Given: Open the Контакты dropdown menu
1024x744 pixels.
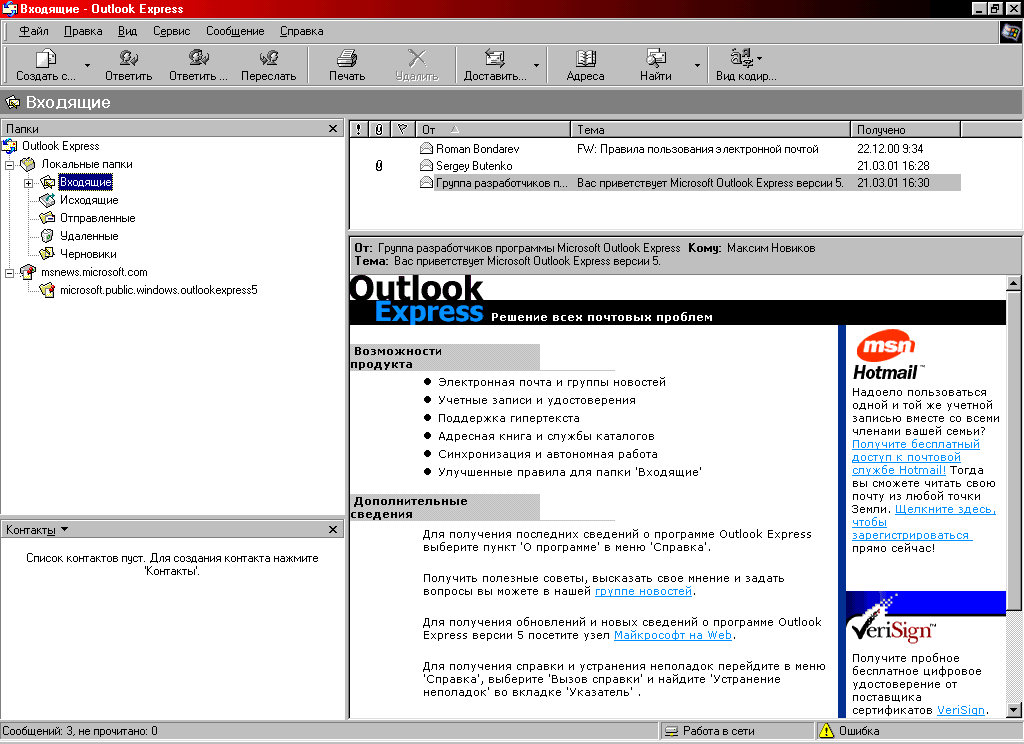Looking at the screenshot, I should coord(37,530).
